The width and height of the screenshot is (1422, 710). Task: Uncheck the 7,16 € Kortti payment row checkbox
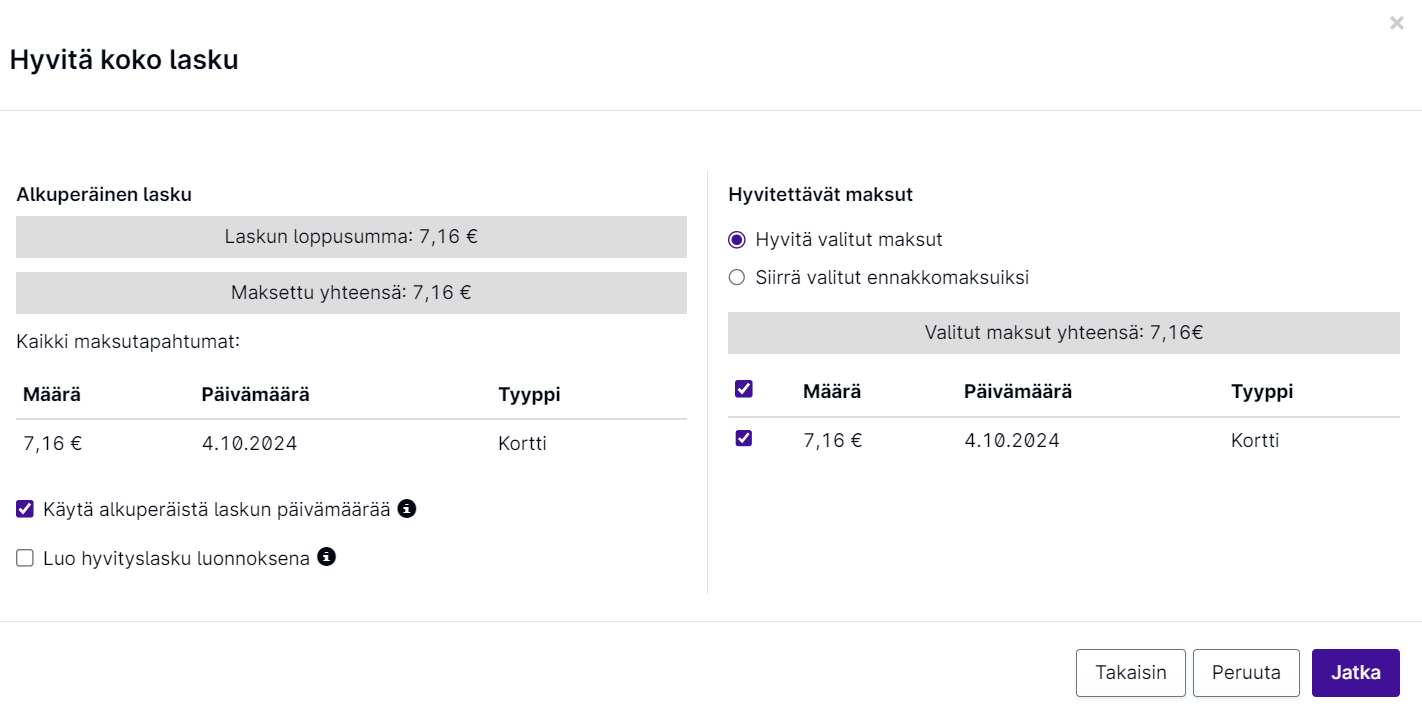(744, 438)
